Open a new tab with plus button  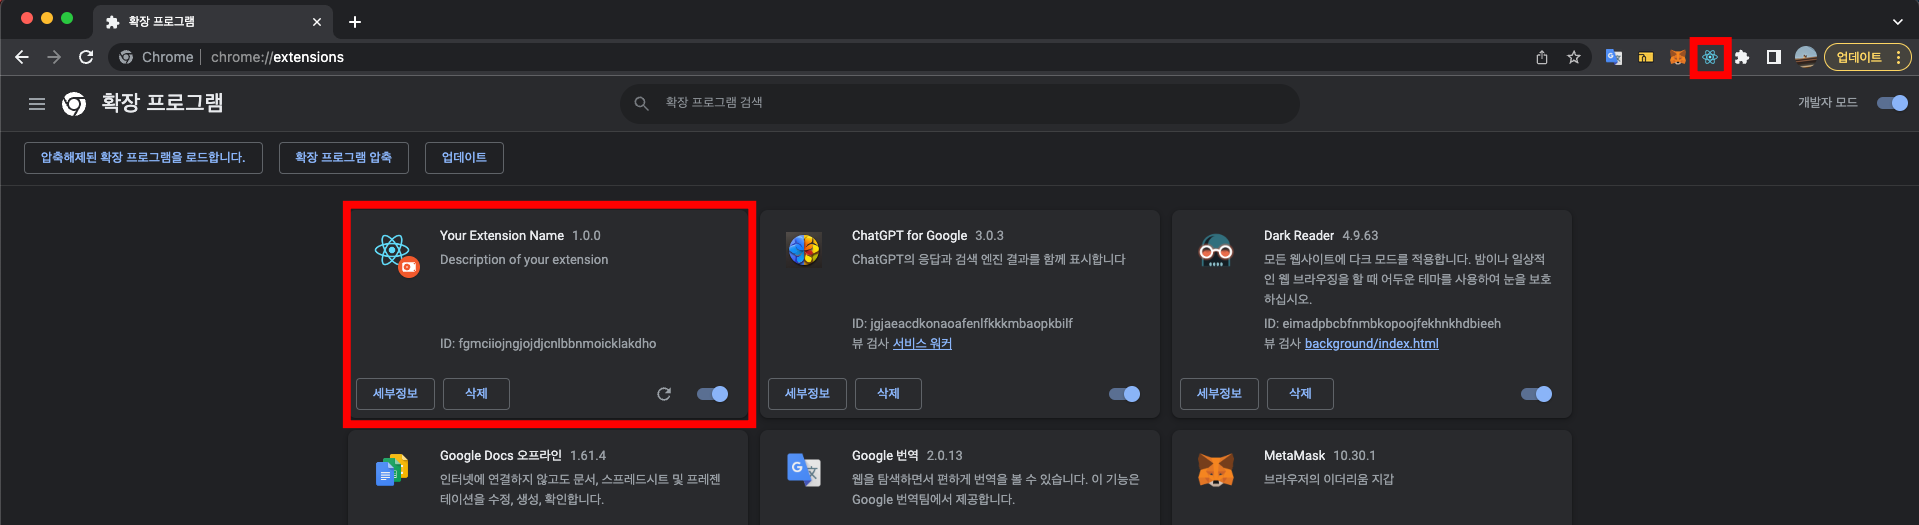[355, 21]
